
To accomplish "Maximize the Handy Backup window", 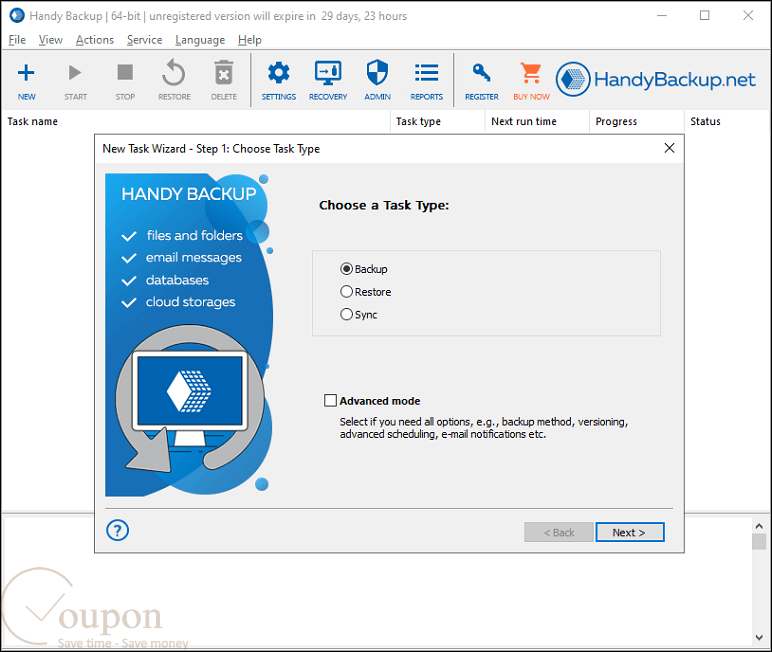I will (x=705, y=16).
